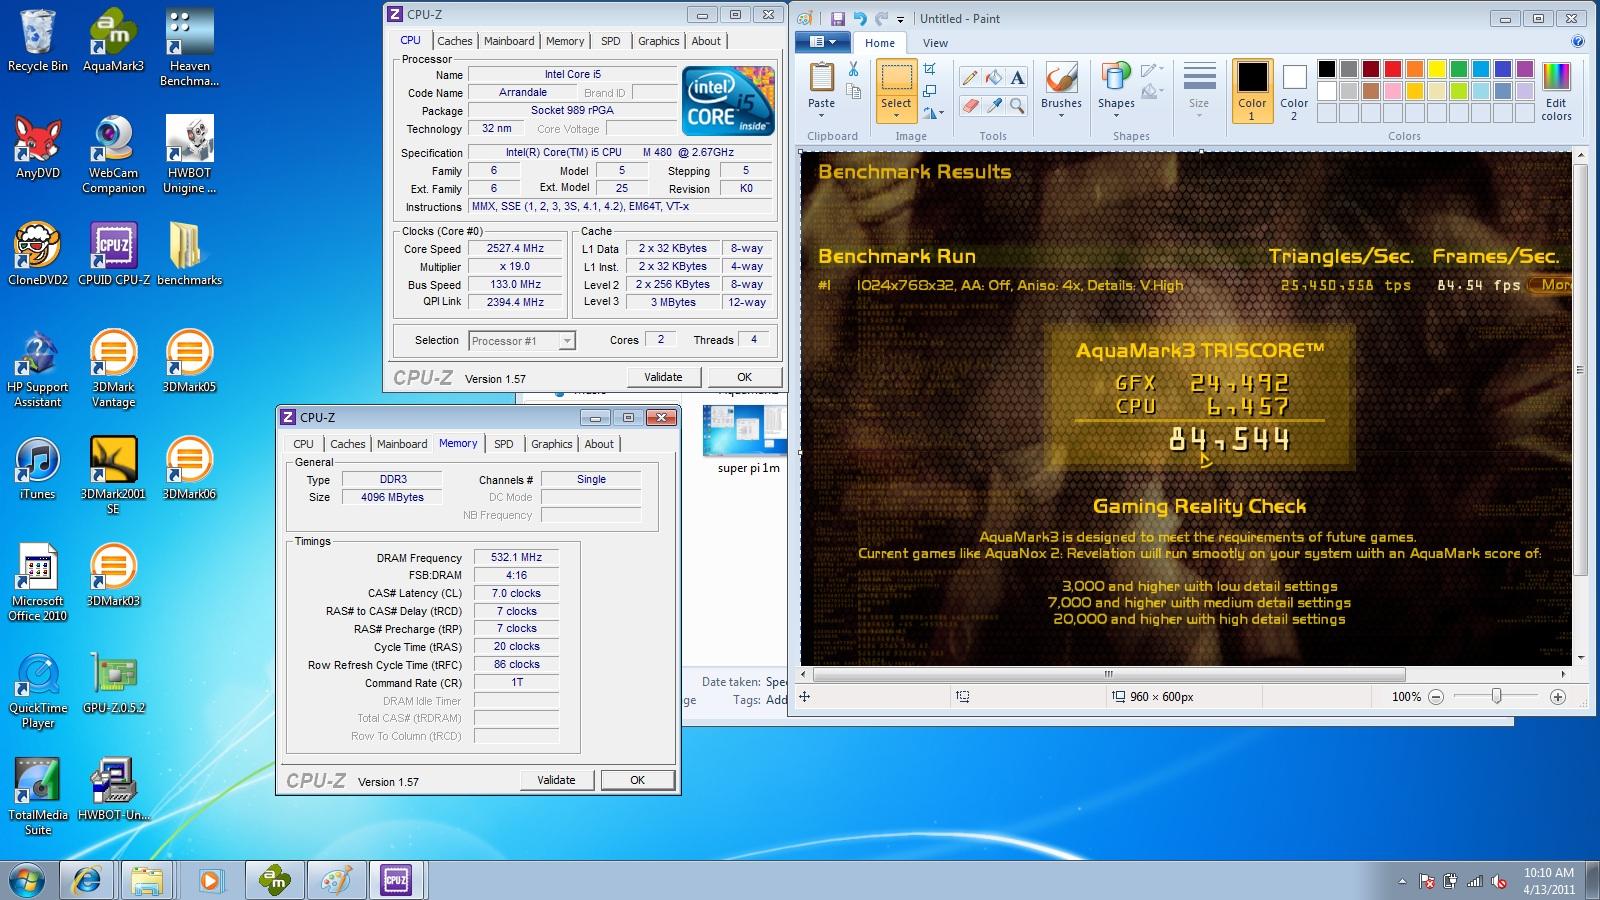The height and width of the screenshot is (900, 1600).
Task: Click the Copy icon in Paint Clipboard group
Action: pyautogui.click(x=853, y=92)
